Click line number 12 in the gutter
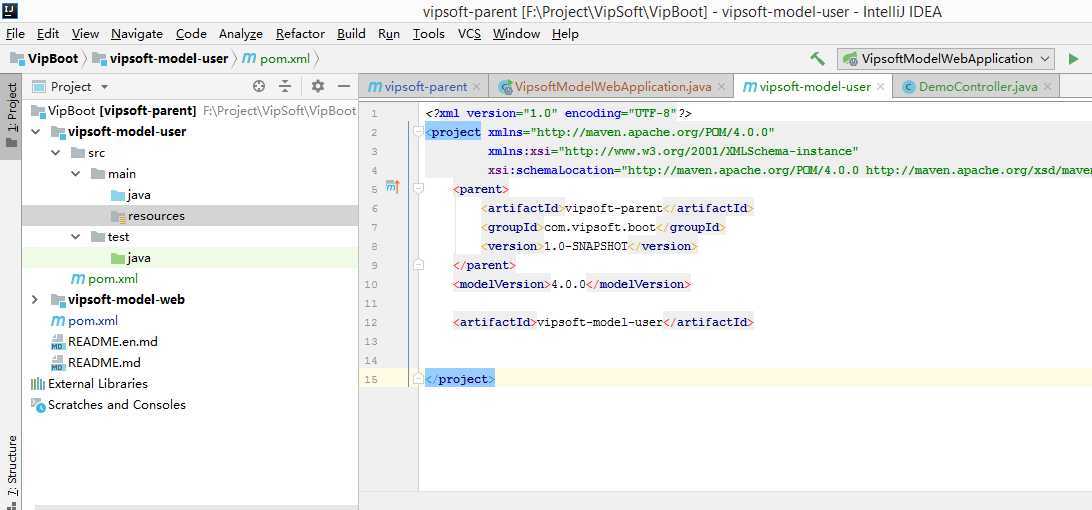Image resolution: width=1092 pixels, height=510 pixels. point(370,323)
